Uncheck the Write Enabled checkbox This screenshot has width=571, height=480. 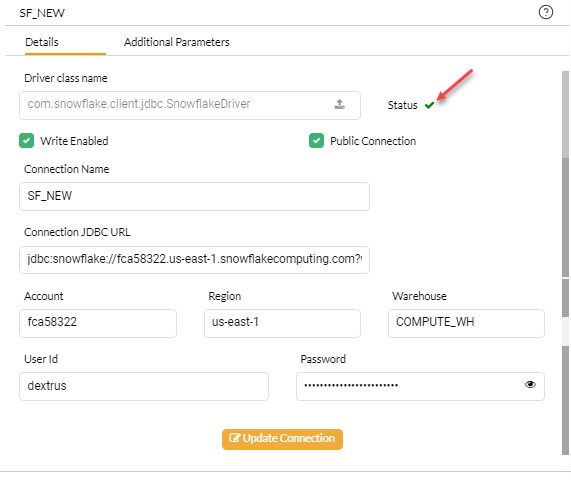27,141
